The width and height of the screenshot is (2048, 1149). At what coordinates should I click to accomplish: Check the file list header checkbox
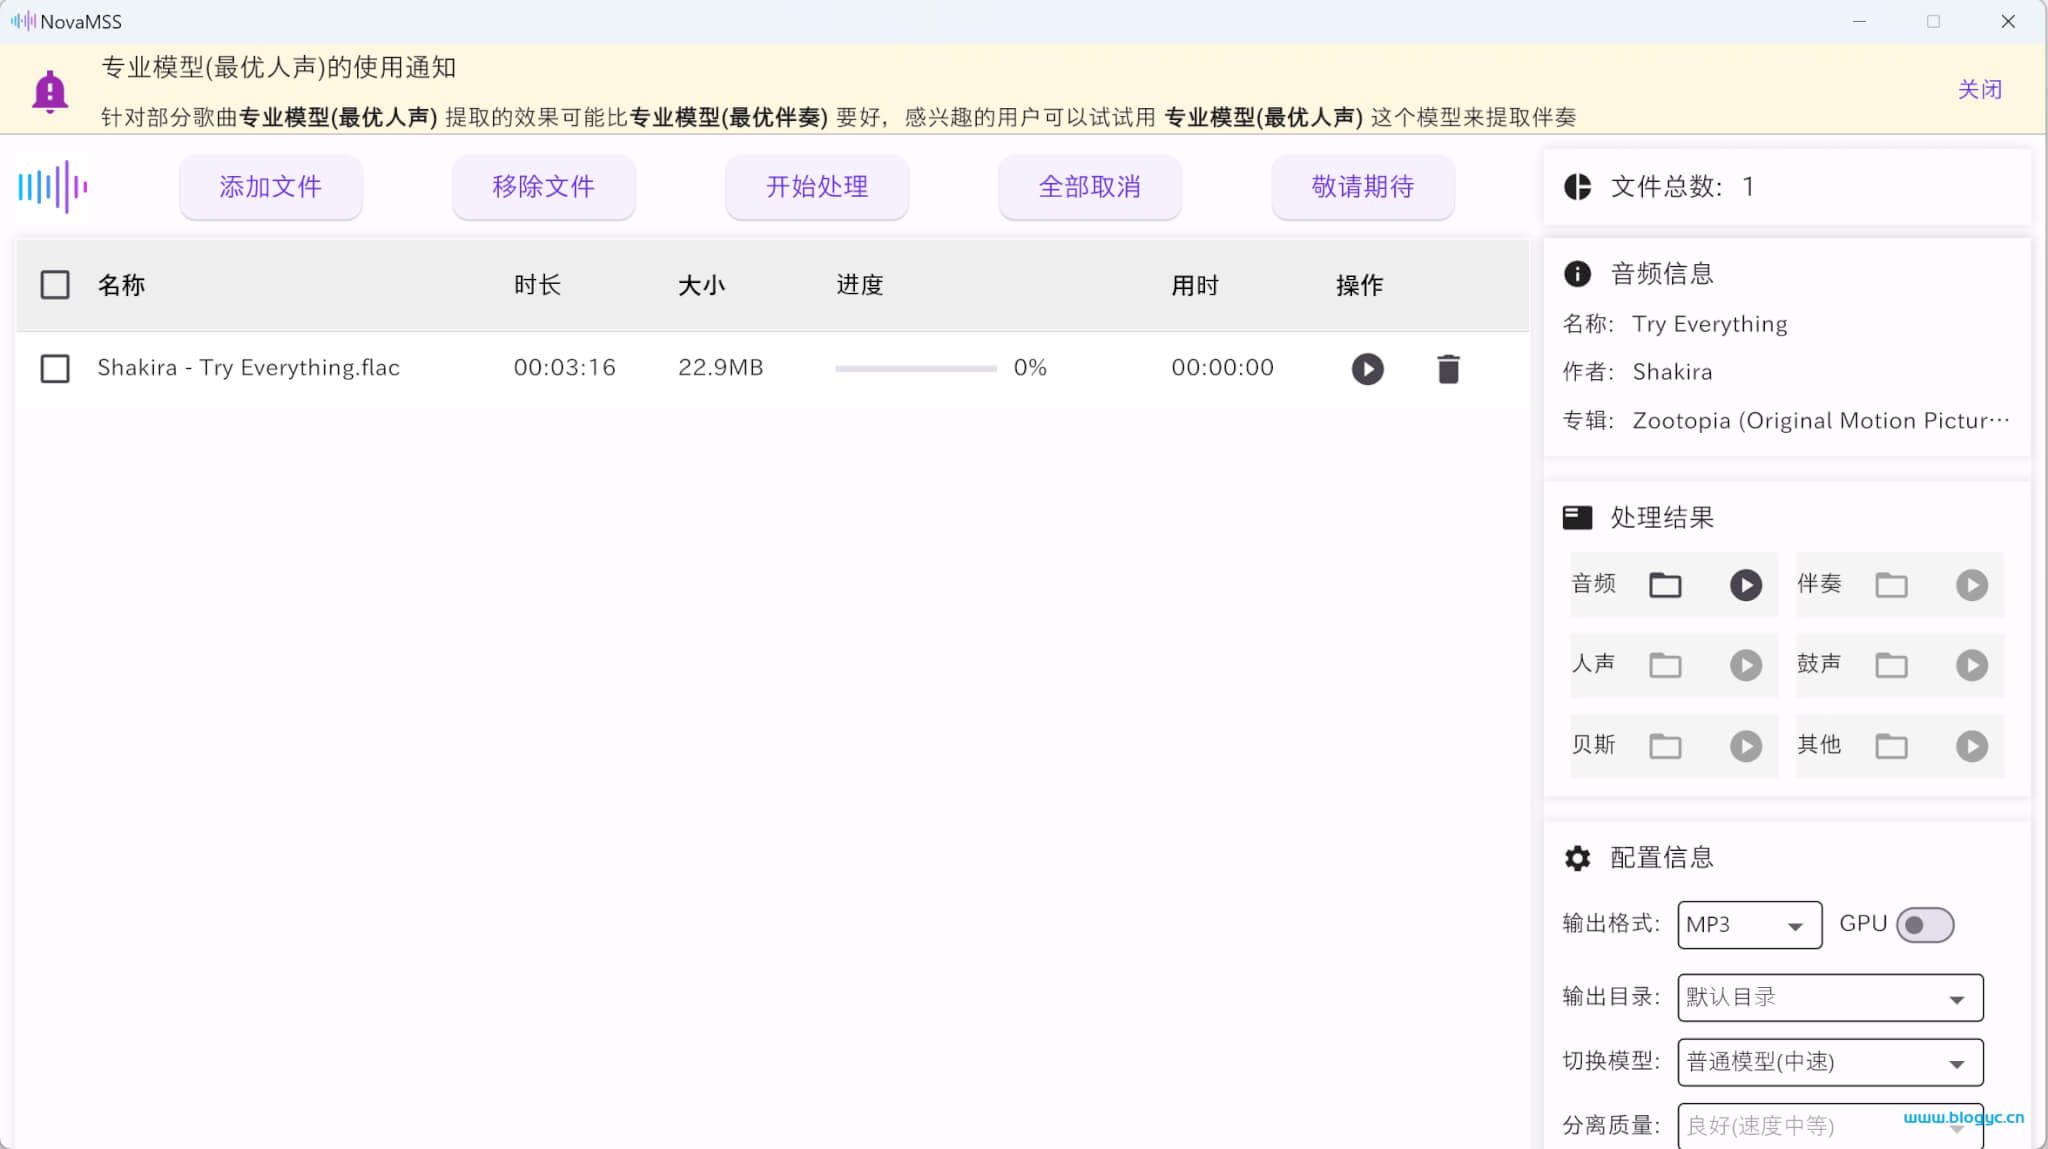(x=55, y=284)
